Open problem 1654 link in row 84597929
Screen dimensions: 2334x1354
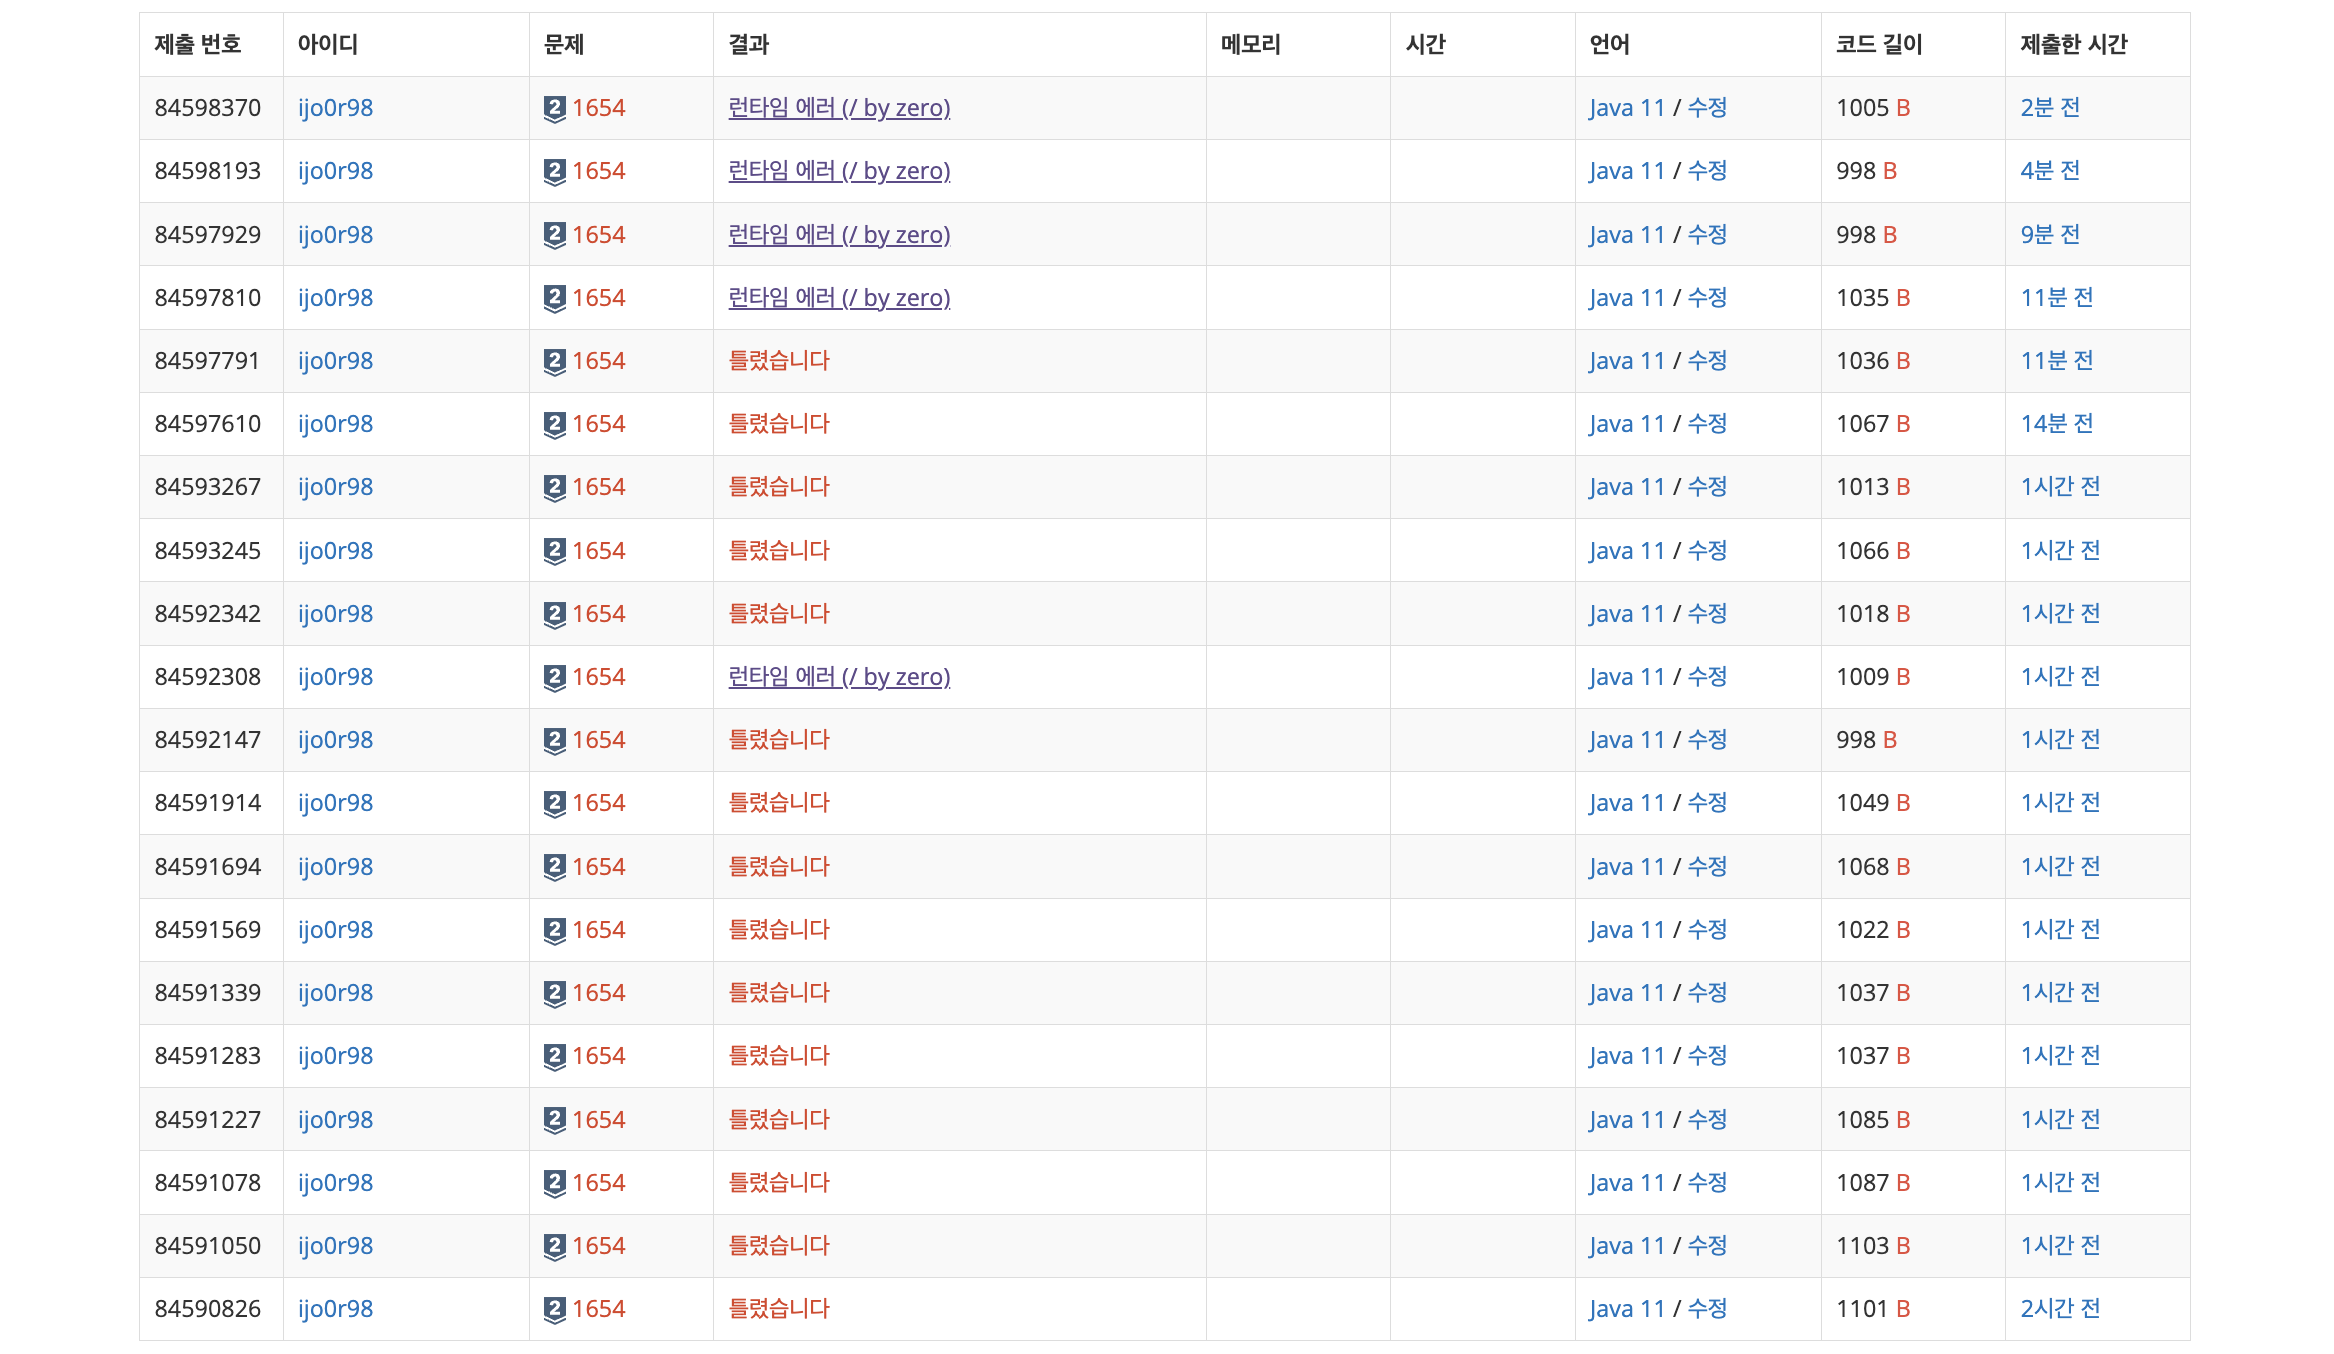pyautogui.click(x=598, y=235)
